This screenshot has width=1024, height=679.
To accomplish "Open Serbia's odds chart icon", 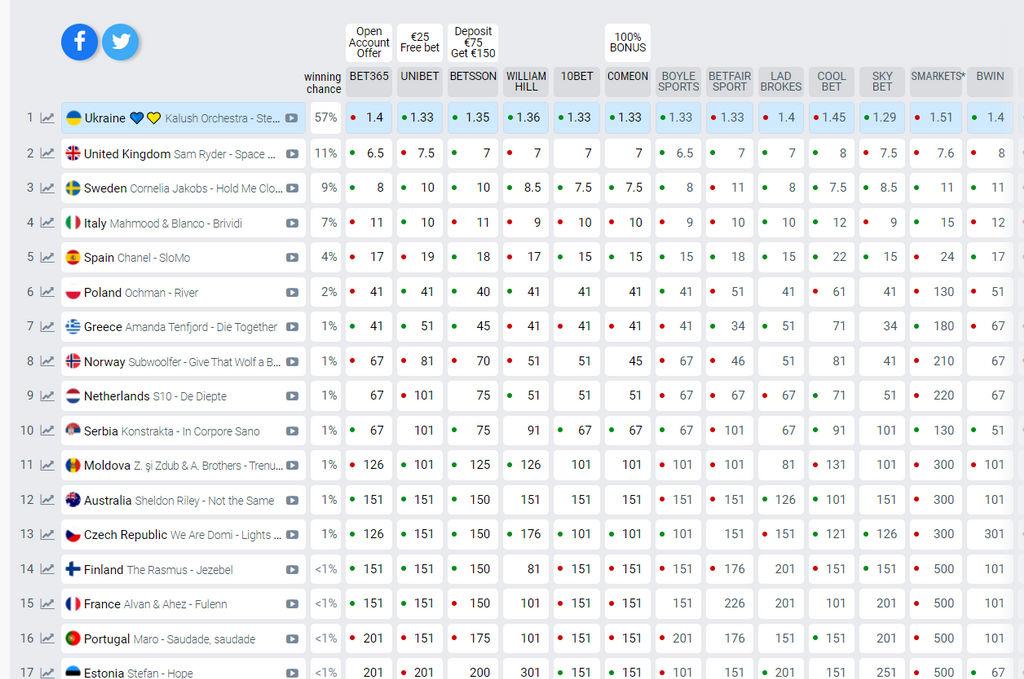I will pos(47,430).
